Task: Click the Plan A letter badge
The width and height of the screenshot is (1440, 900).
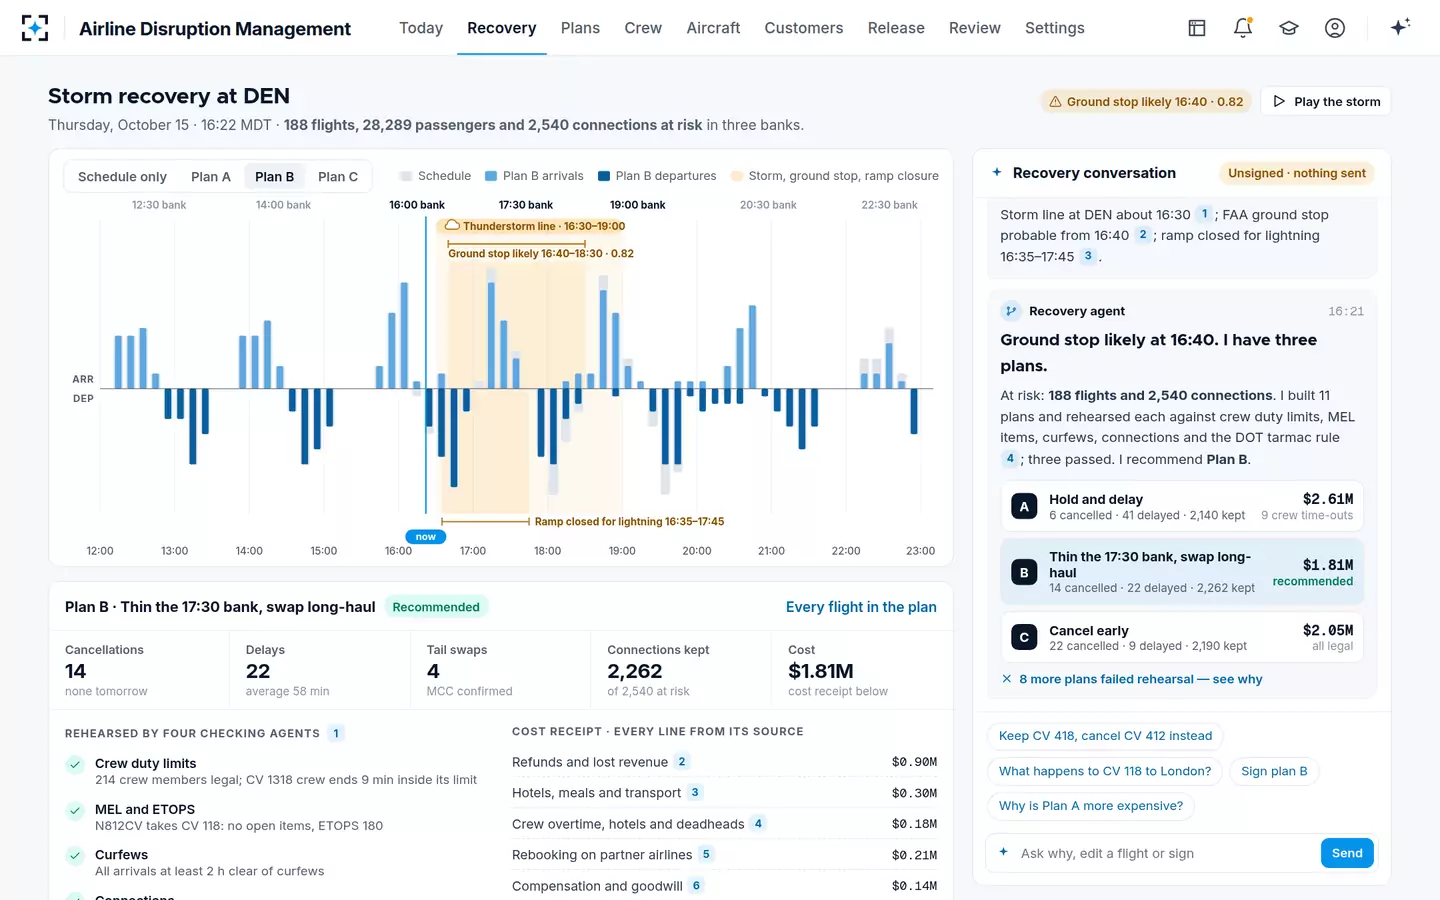Action: coord(1024,507)
